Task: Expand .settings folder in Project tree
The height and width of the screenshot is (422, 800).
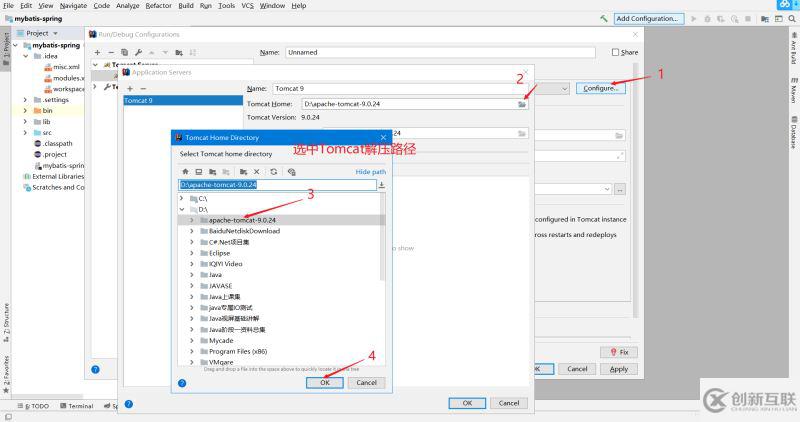Action: pos(25,100)
